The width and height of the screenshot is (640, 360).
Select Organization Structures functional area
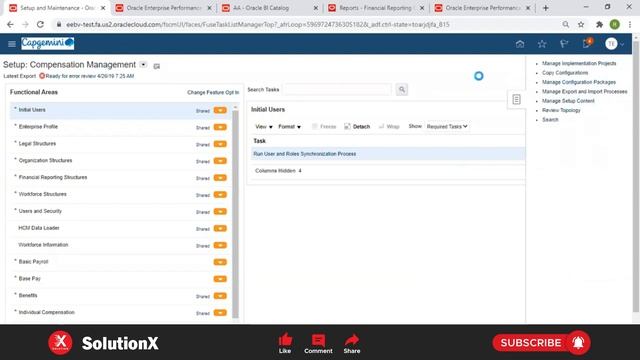click(x=120, y=160)
